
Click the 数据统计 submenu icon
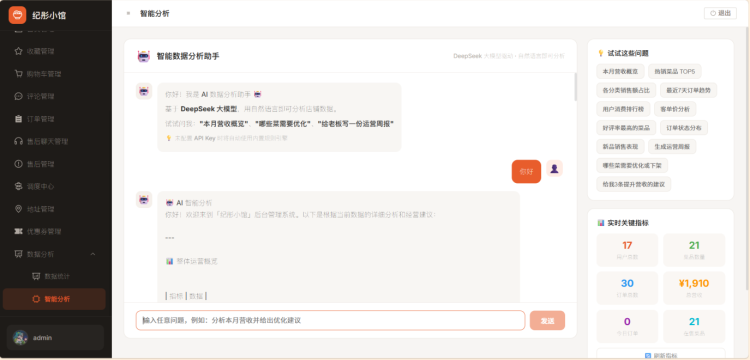tap(36, 276)
